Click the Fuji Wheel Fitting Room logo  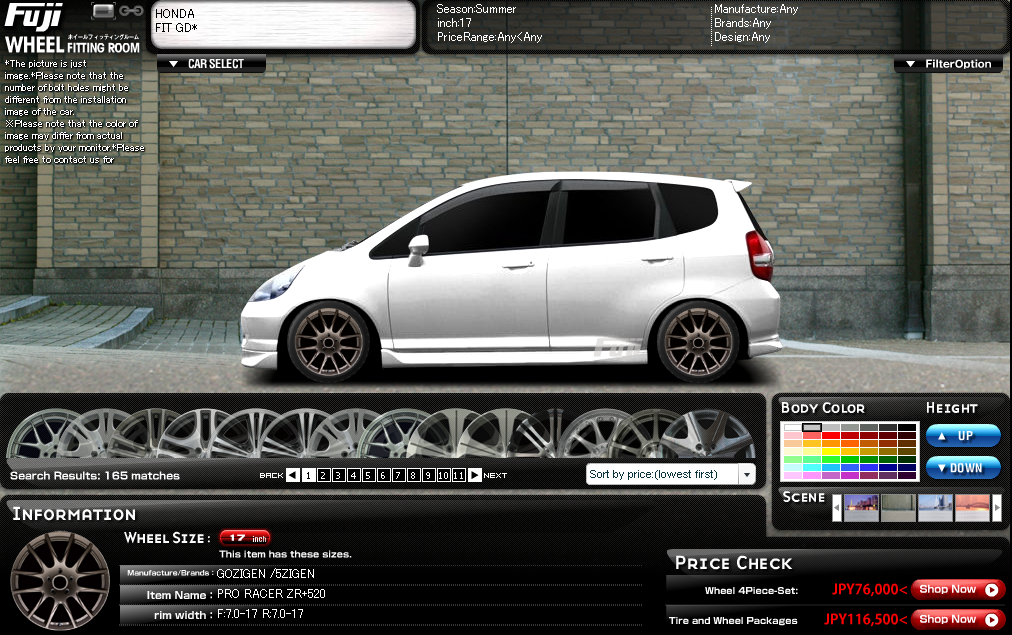(x=71, y=29)
